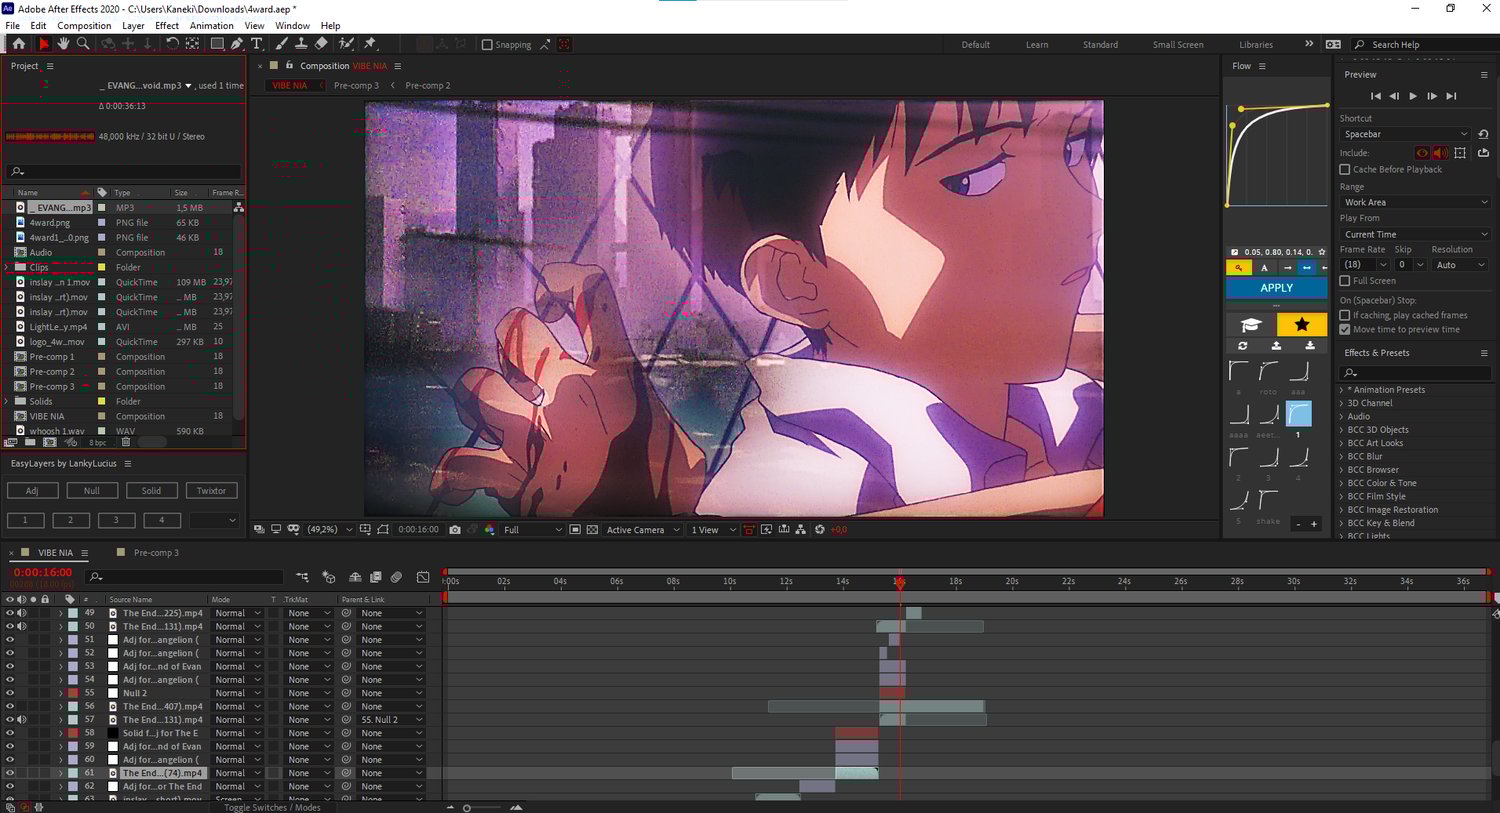Step to the next frame in Preview
The height and width of the screenshot is (813, 1500).
(x=1432, y=96)
